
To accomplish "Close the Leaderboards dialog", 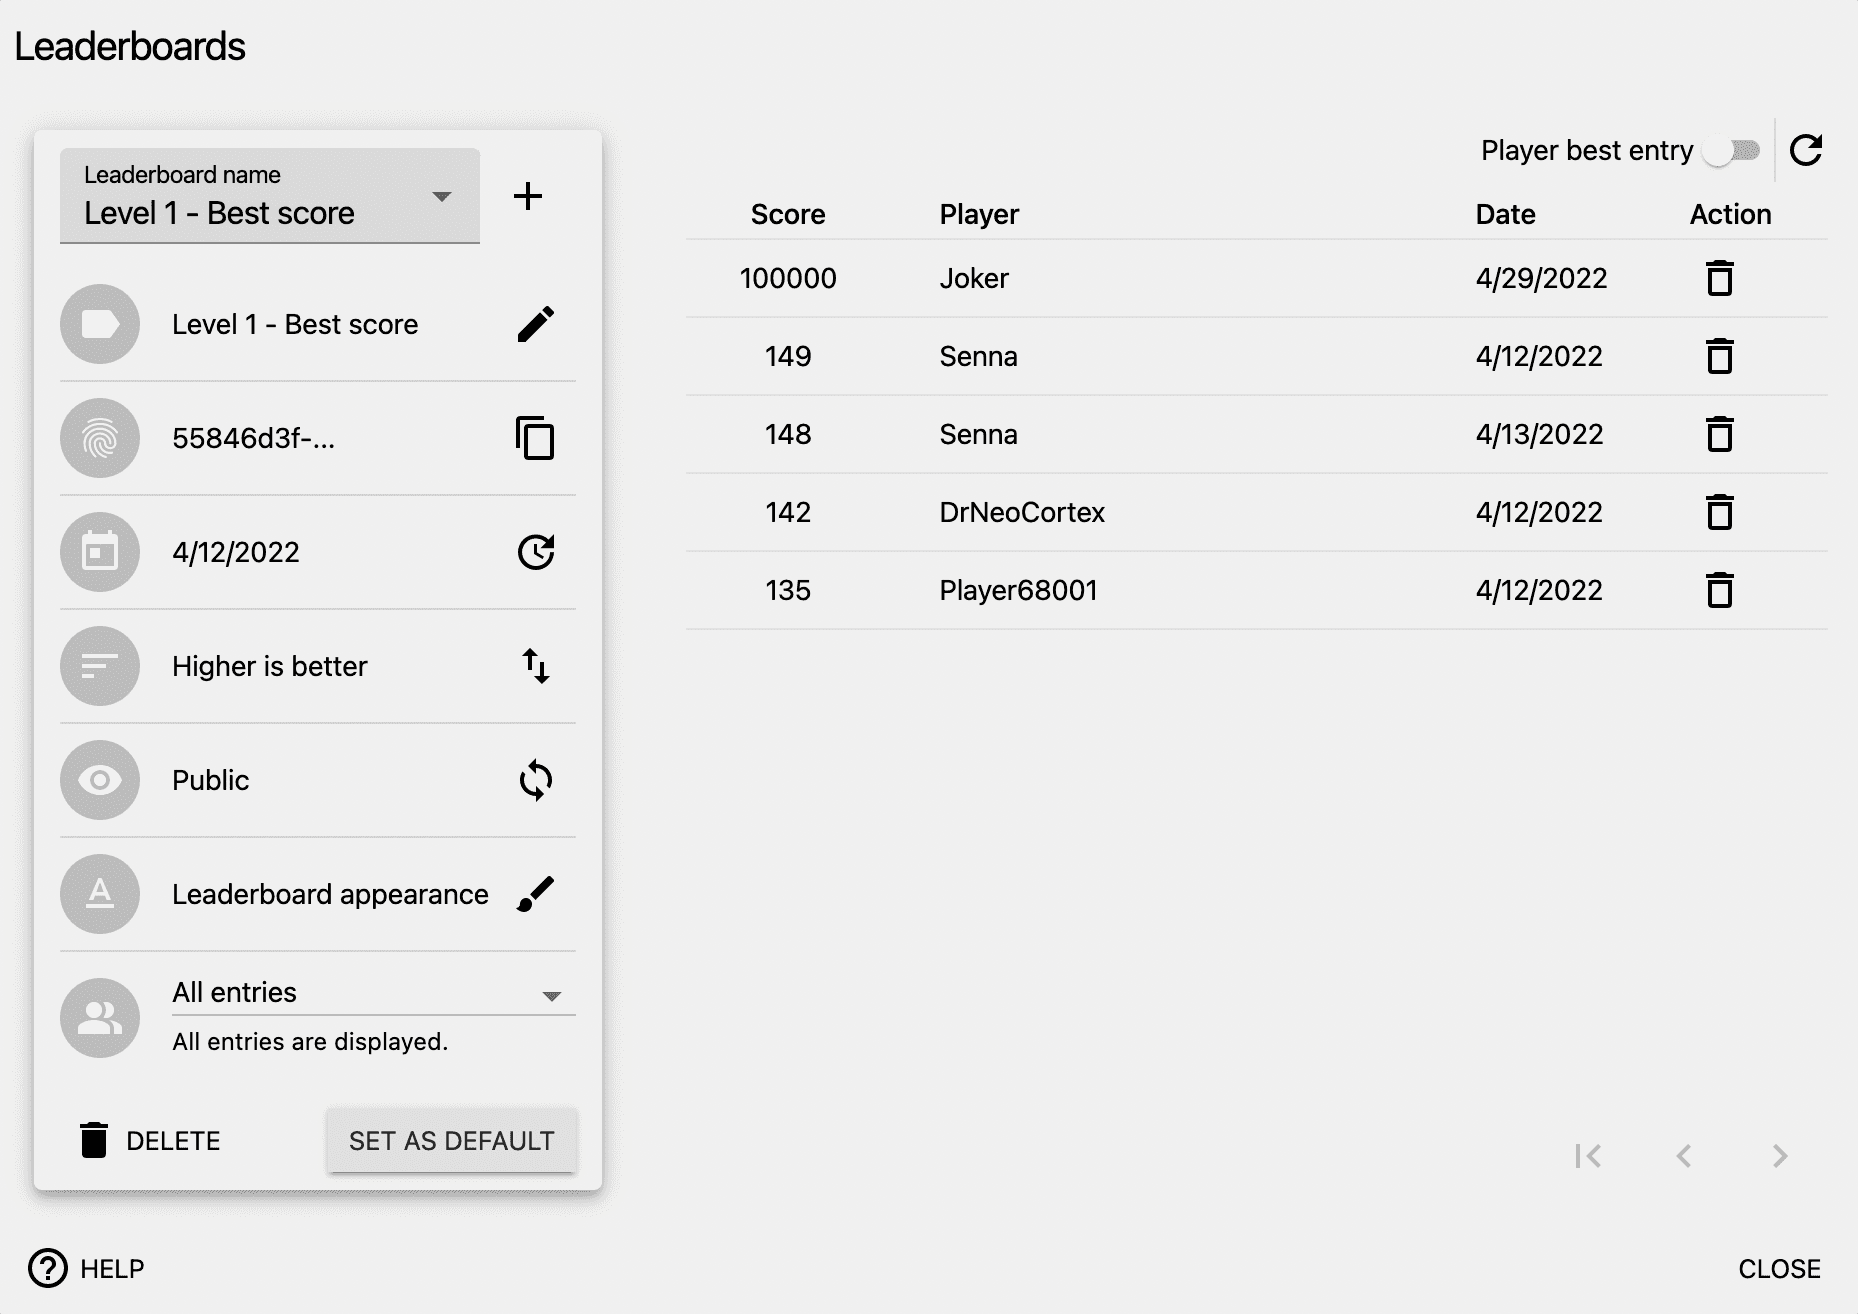I will [1778, 1268].
